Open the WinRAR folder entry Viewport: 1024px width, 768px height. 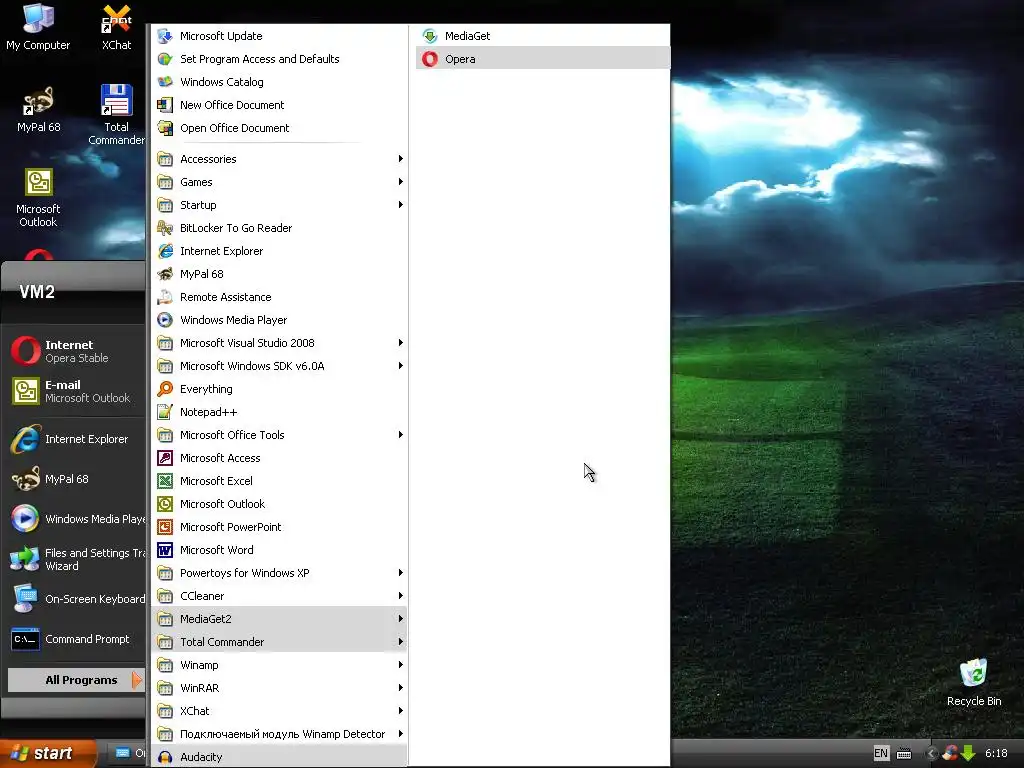click(x=279, y=688)
